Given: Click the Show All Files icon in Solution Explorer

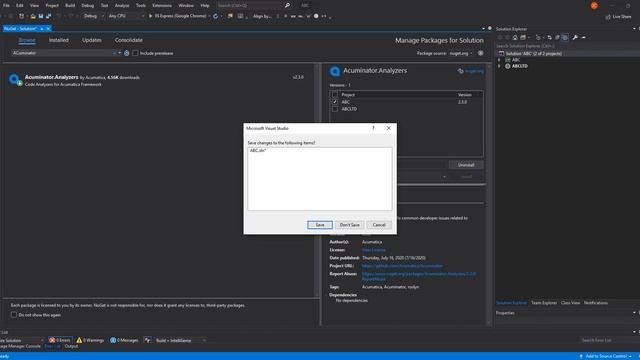Looking at the screenshot, I should (565, 38).
